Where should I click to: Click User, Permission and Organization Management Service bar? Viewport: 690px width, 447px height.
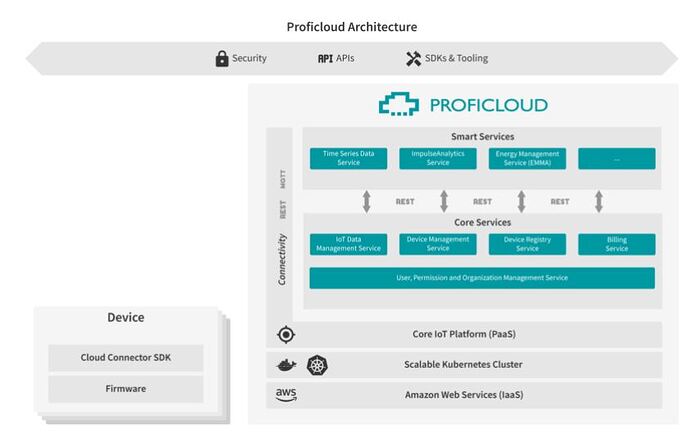[482, 278]
